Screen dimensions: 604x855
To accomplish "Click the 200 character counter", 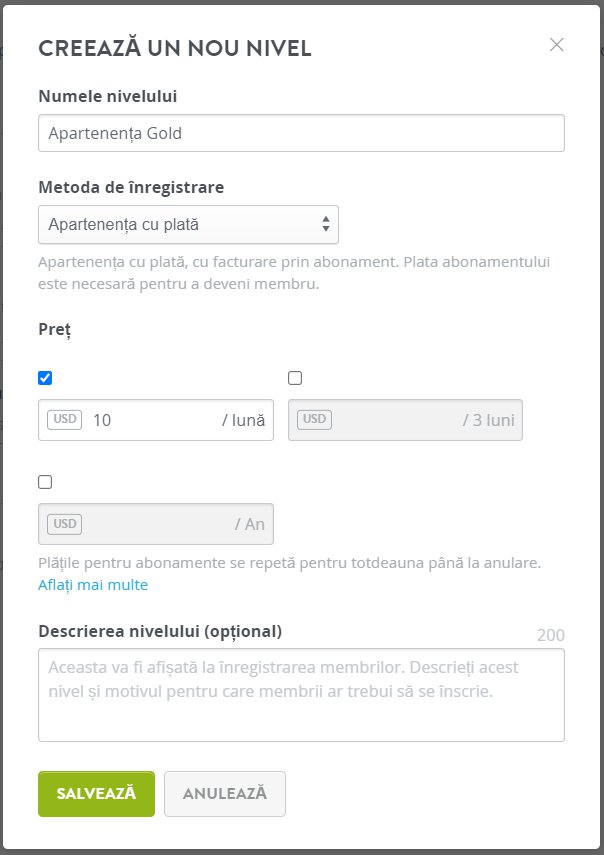I will pyautogui.click(x=551, y=635).
